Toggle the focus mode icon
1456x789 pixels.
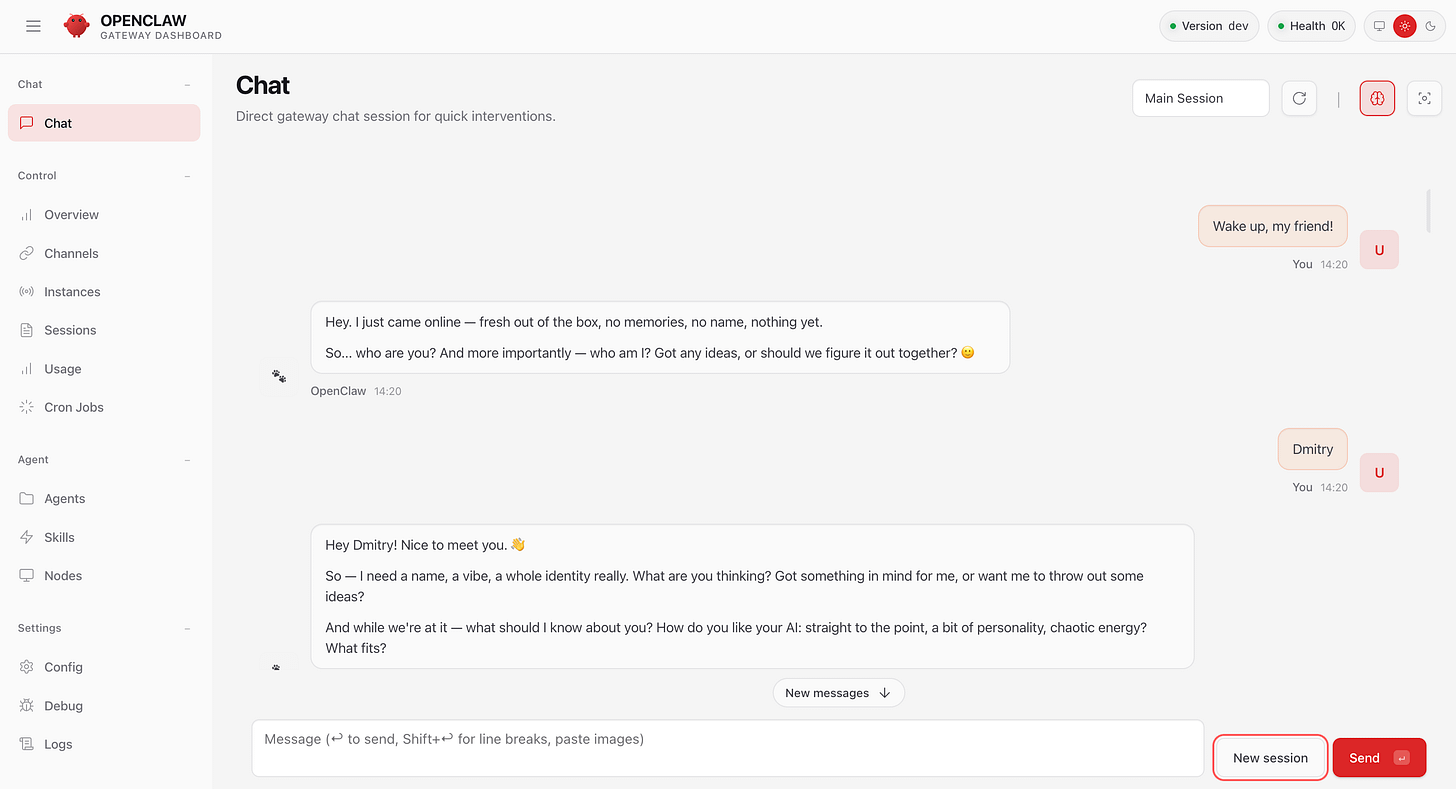point(1424,98)
